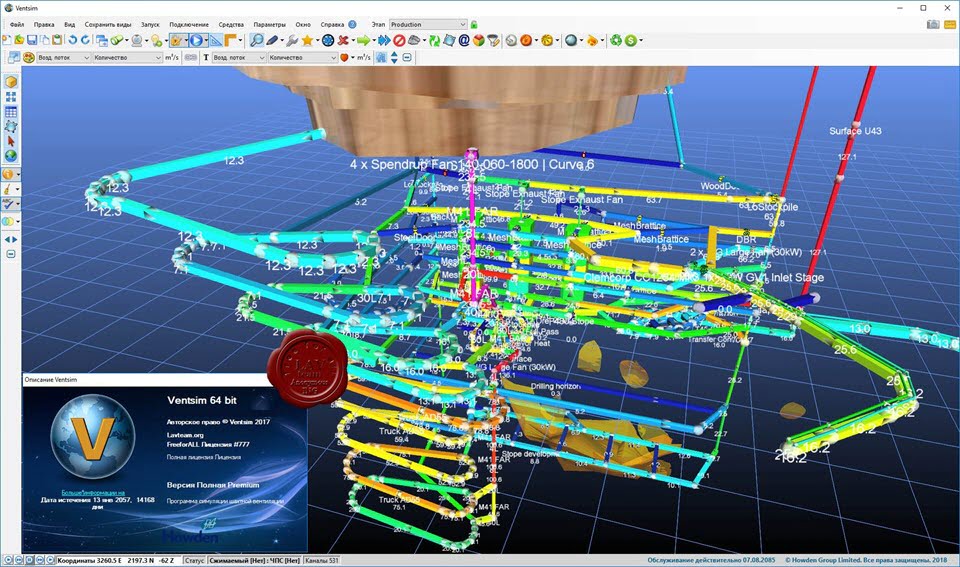
Task: Click the 'Surface U43' label in 3D view
Action: click(x=855, y=131)
